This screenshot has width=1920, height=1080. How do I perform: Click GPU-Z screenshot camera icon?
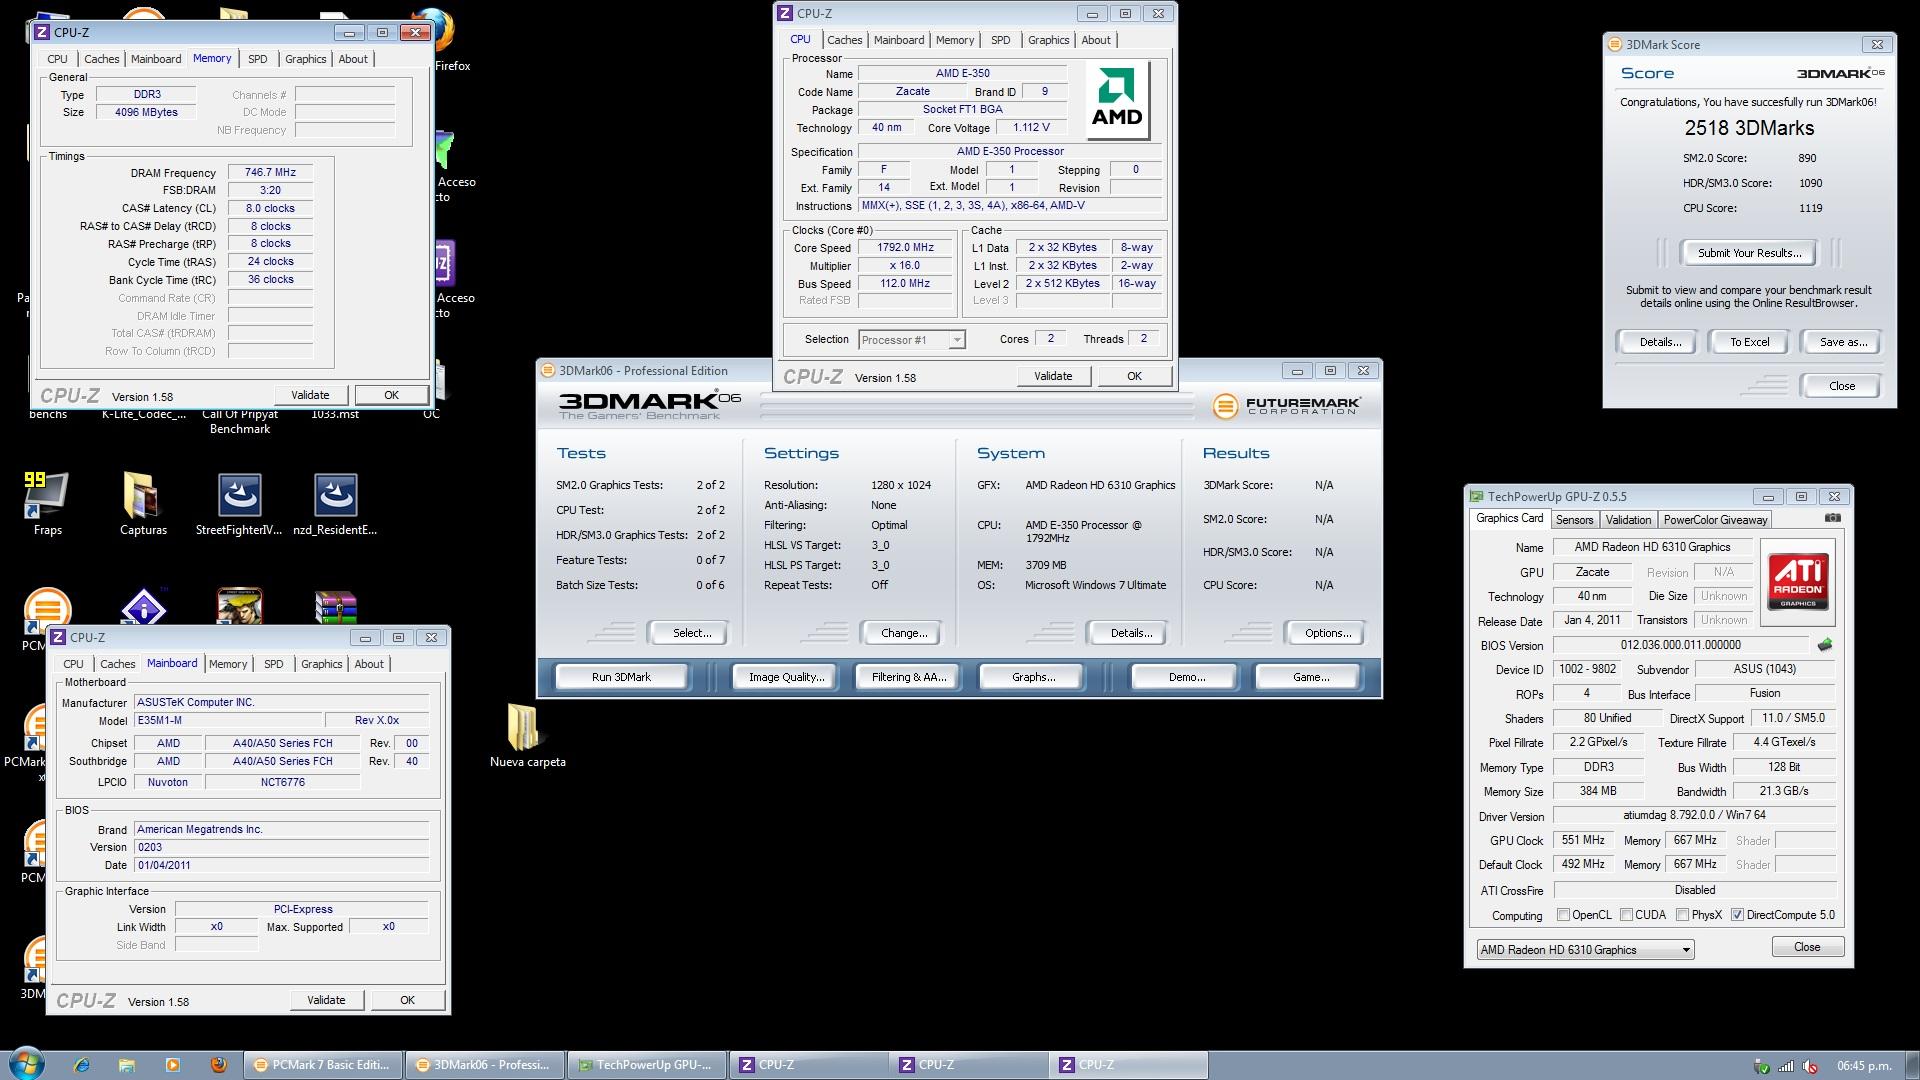(x=1832, y=518)
